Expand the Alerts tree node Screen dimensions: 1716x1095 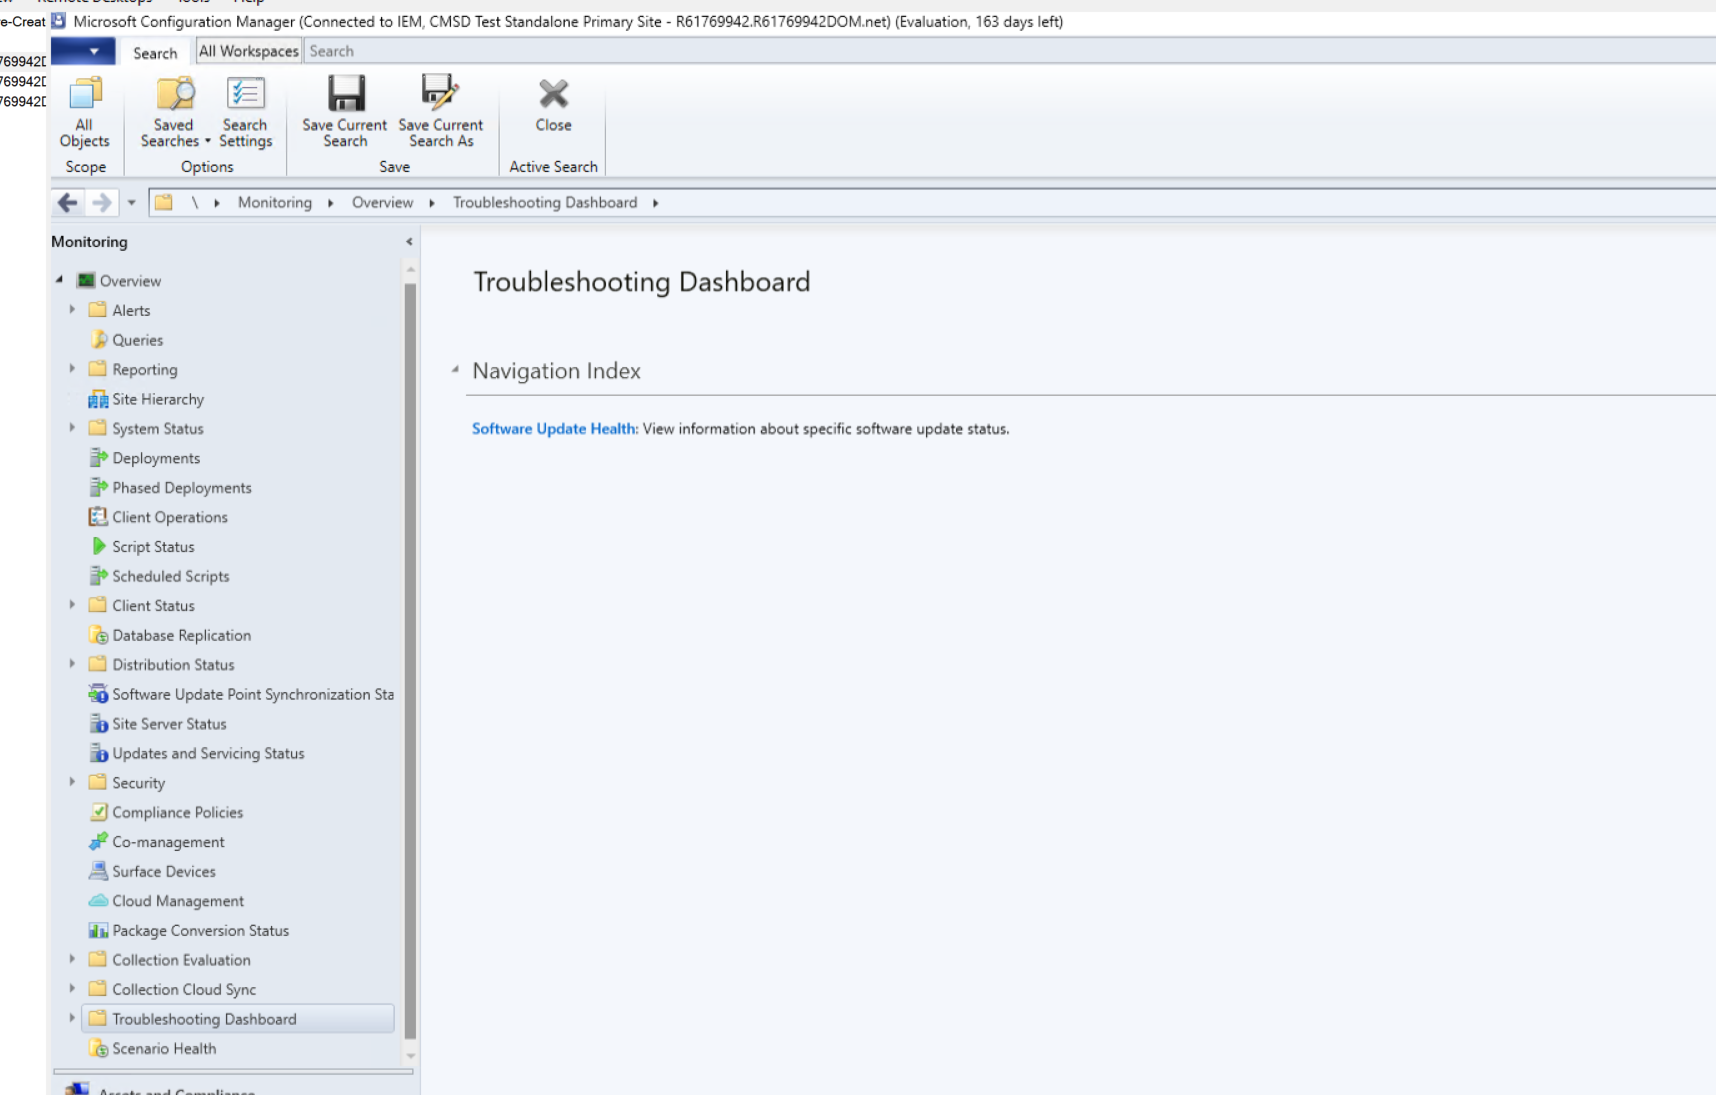(x=72, y=310)
